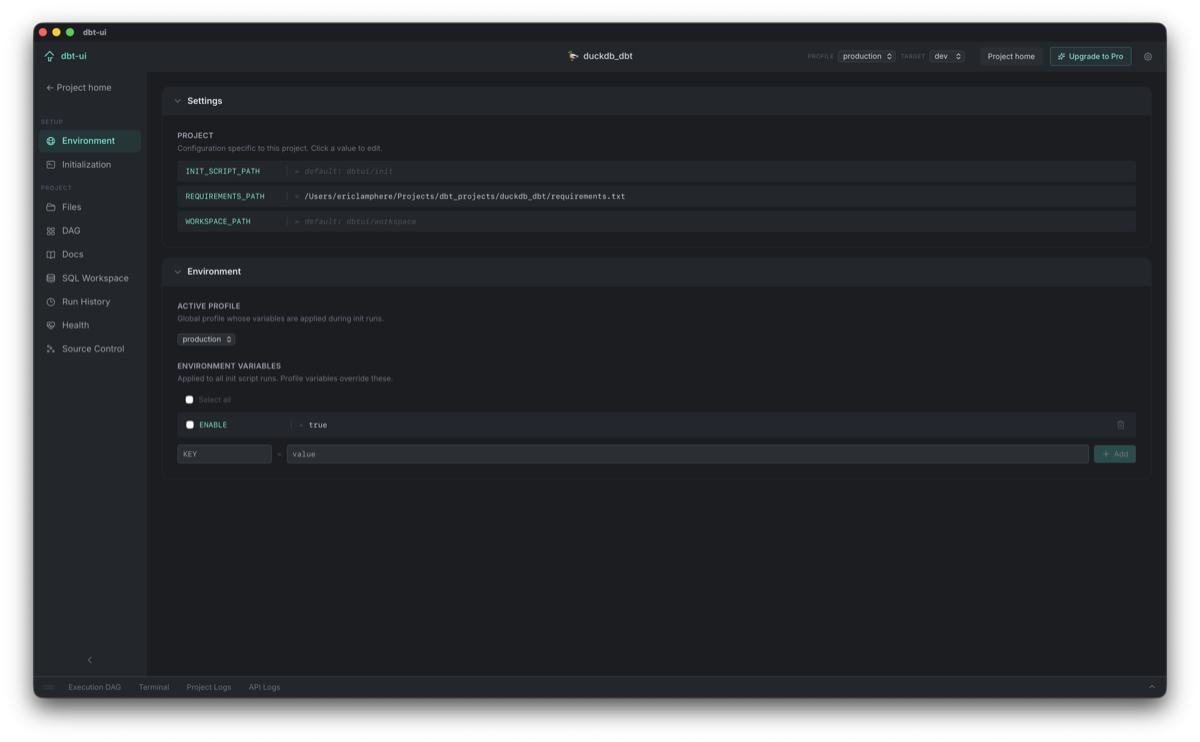1200x742 pixels.
Task: Click the Project home button in header
Action: coord(1011,57)
